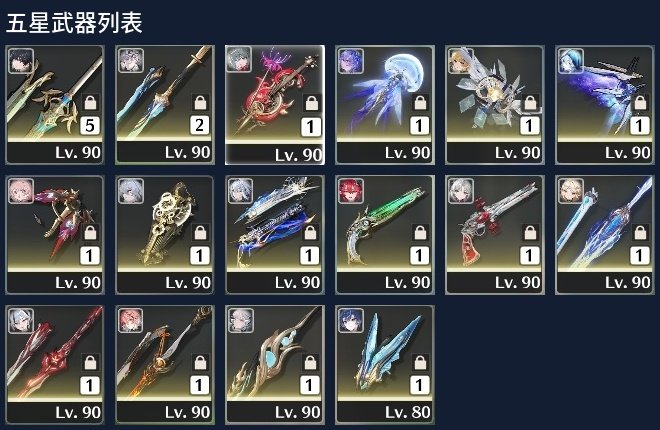Click the 五星武器列表 heading
Viewport: 660px width, 430px height.
pos(74,23)
